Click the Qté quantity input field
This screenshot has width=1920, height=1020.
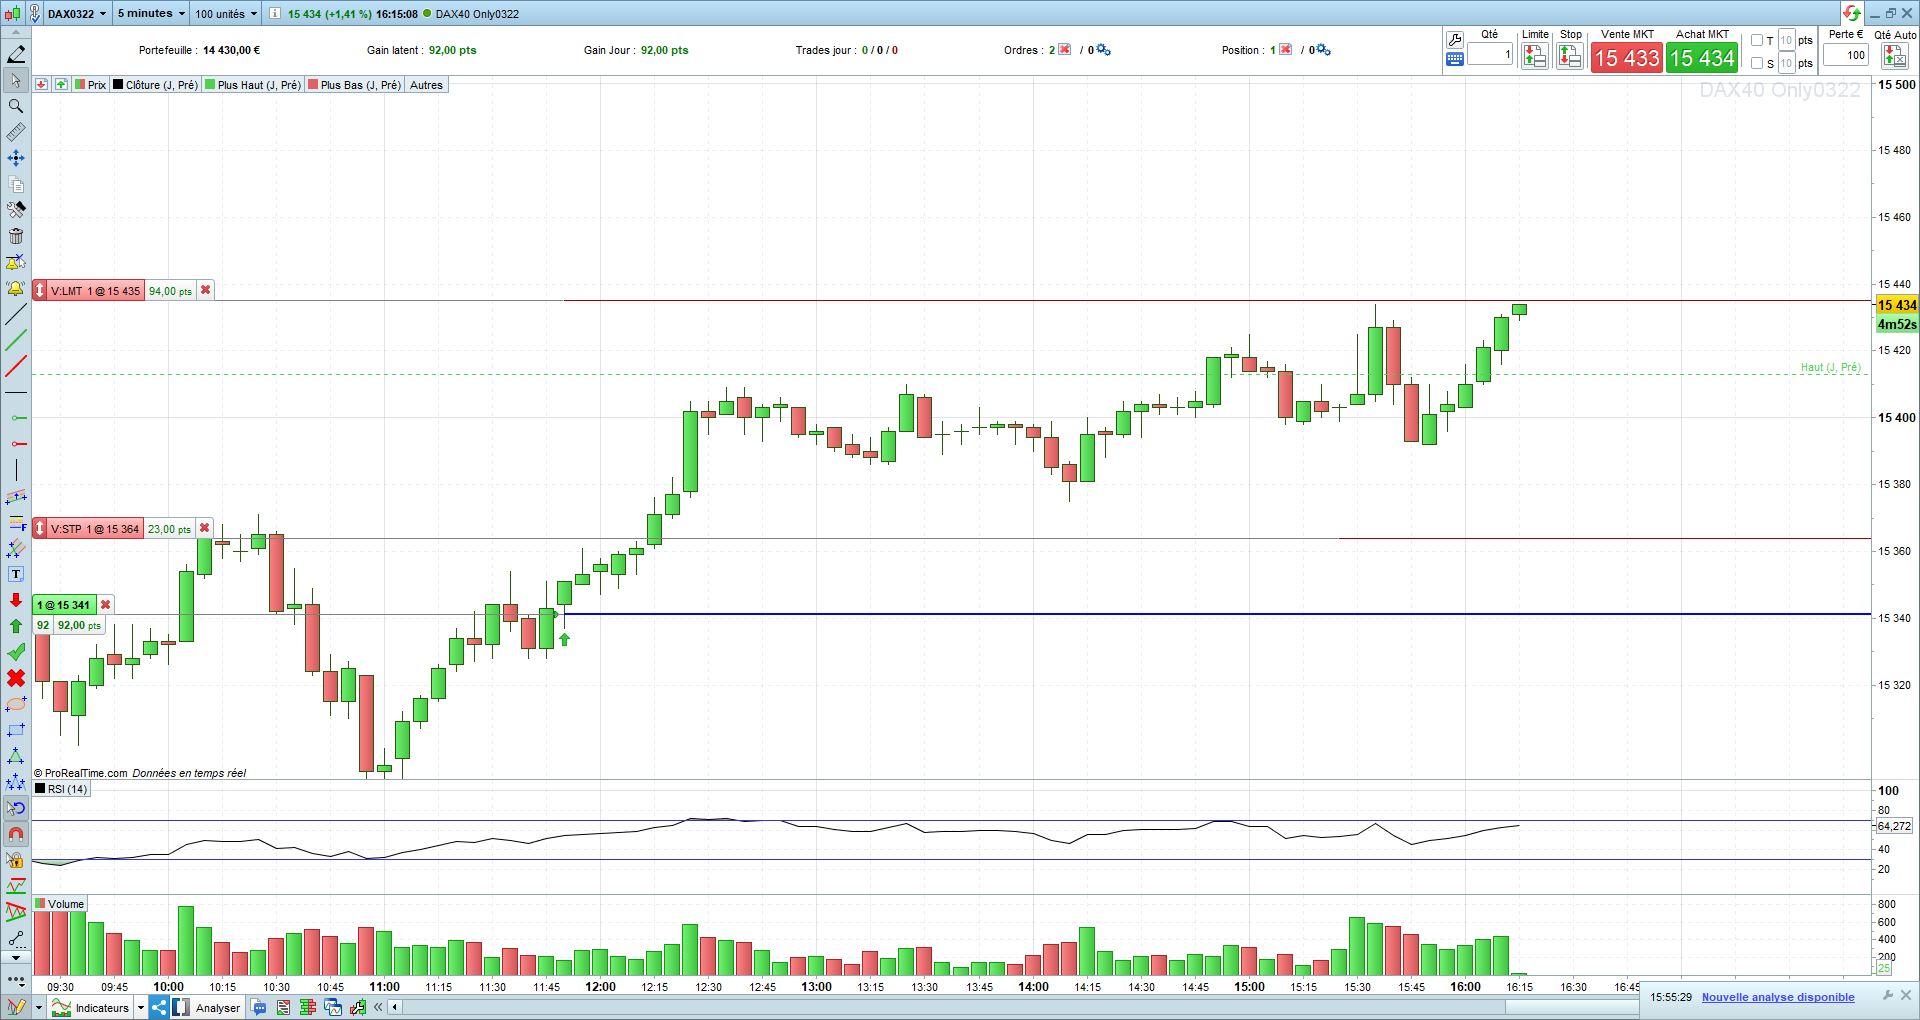click(x=1490, y=55)
